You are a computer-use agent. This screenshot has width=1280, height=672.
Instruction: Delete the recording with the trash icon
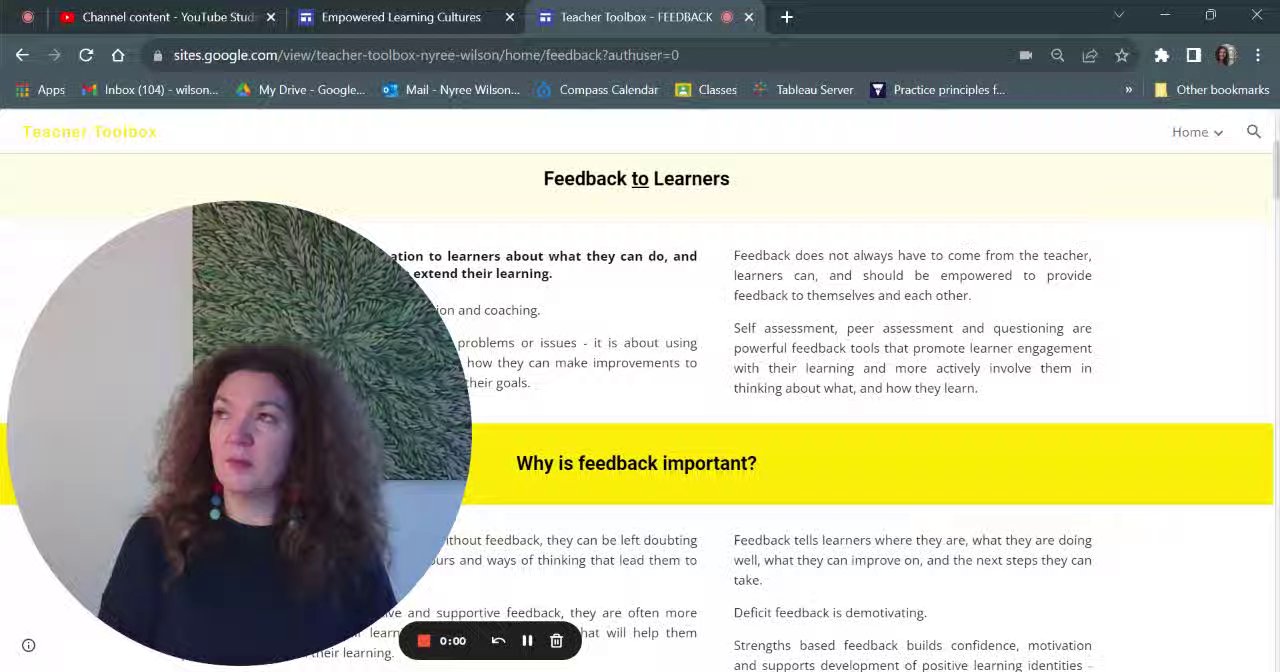point(557,641)
